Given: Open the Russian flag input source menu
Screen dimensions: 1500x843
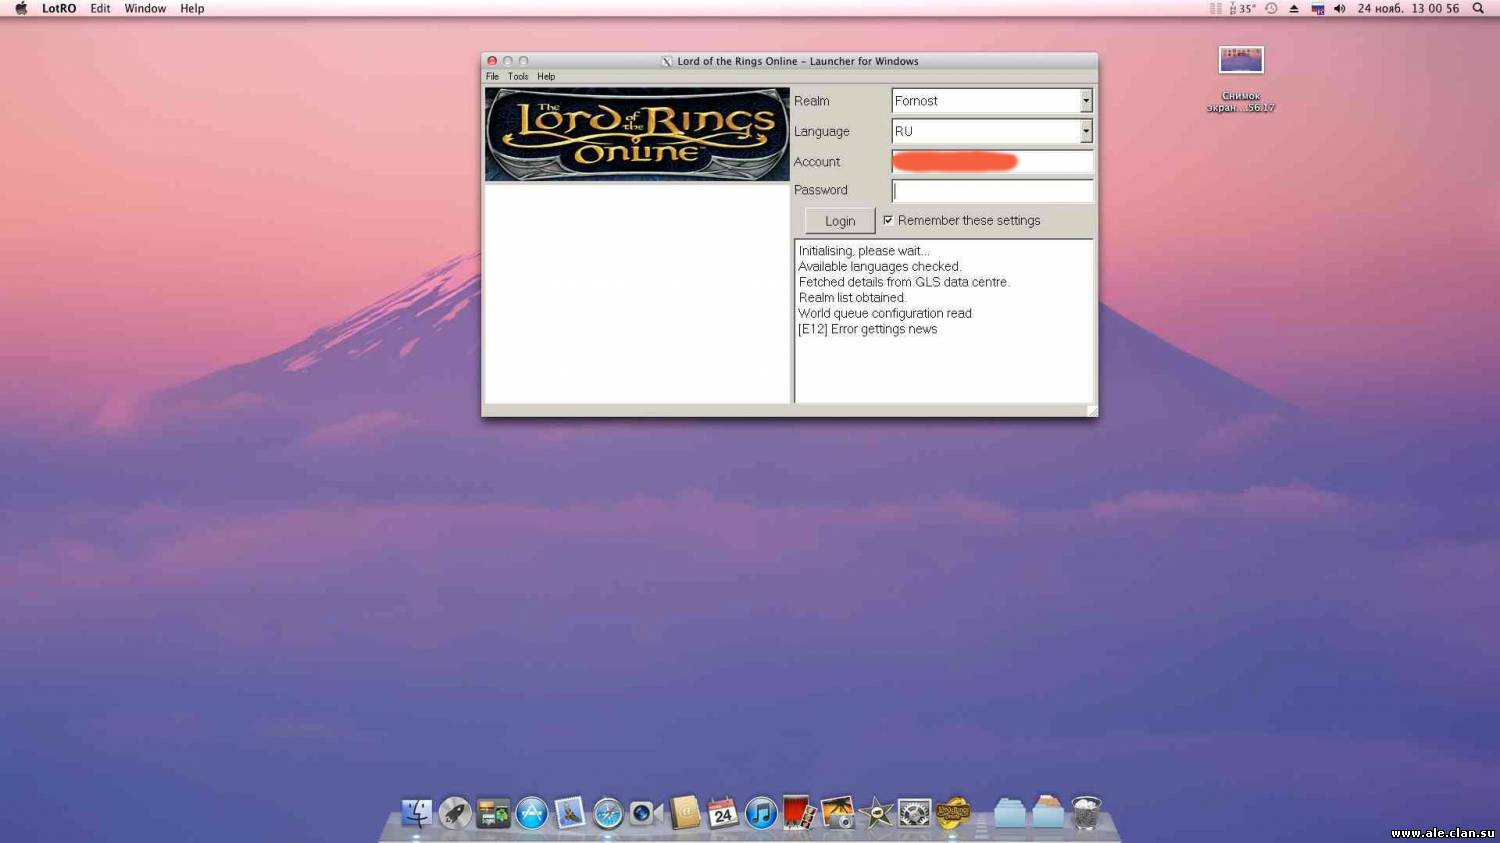Looking at the screenshot, I should [1317, 8].
